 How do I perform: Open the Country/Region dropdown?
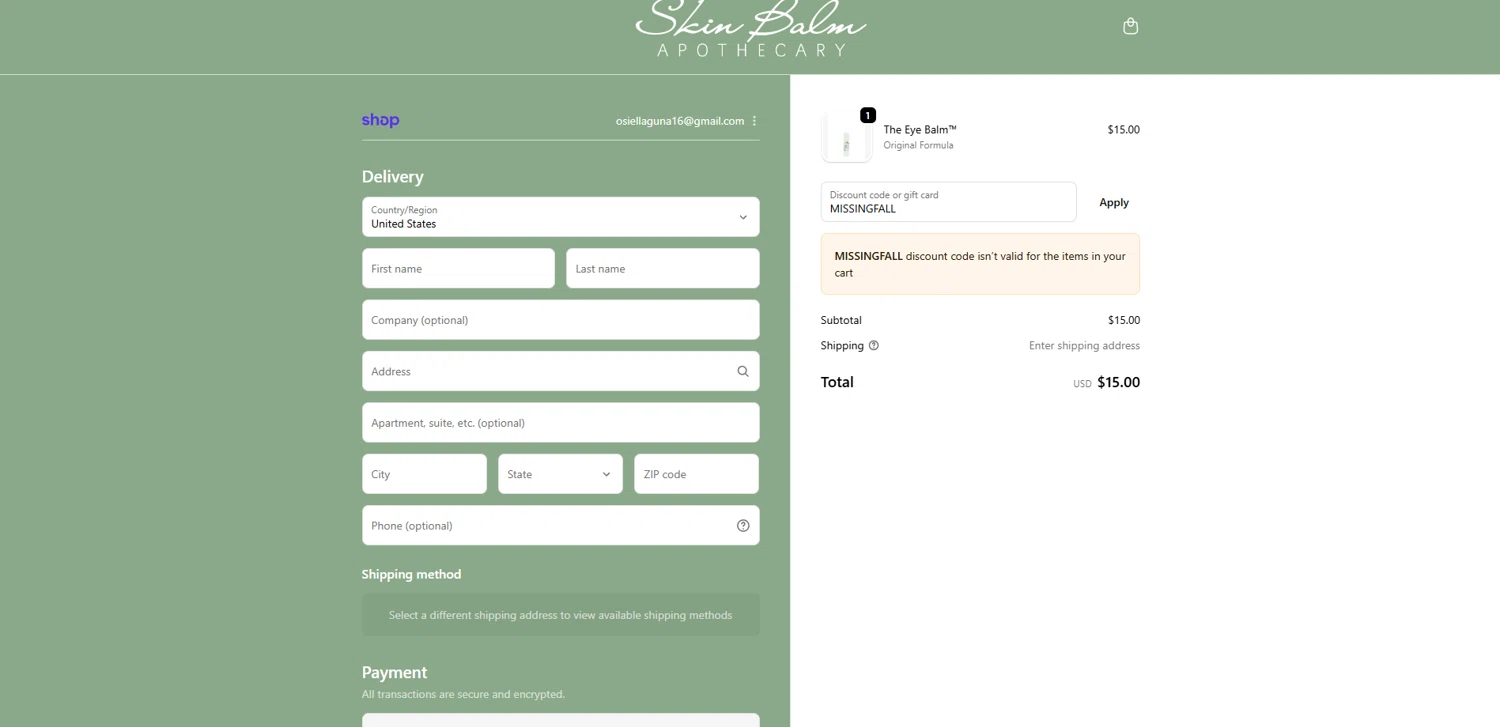[560, 217]
